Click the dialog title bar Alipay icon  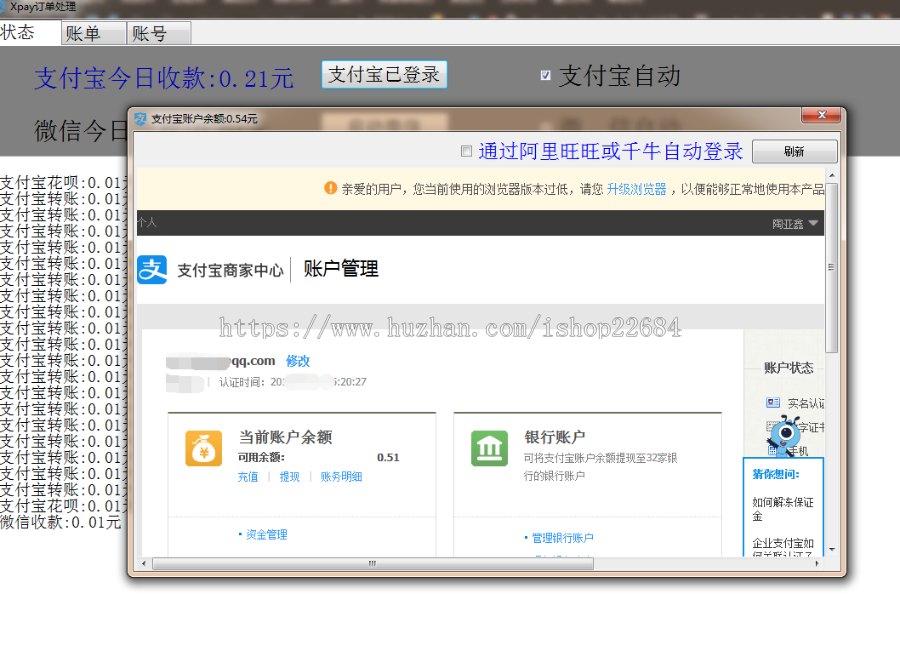141,119
